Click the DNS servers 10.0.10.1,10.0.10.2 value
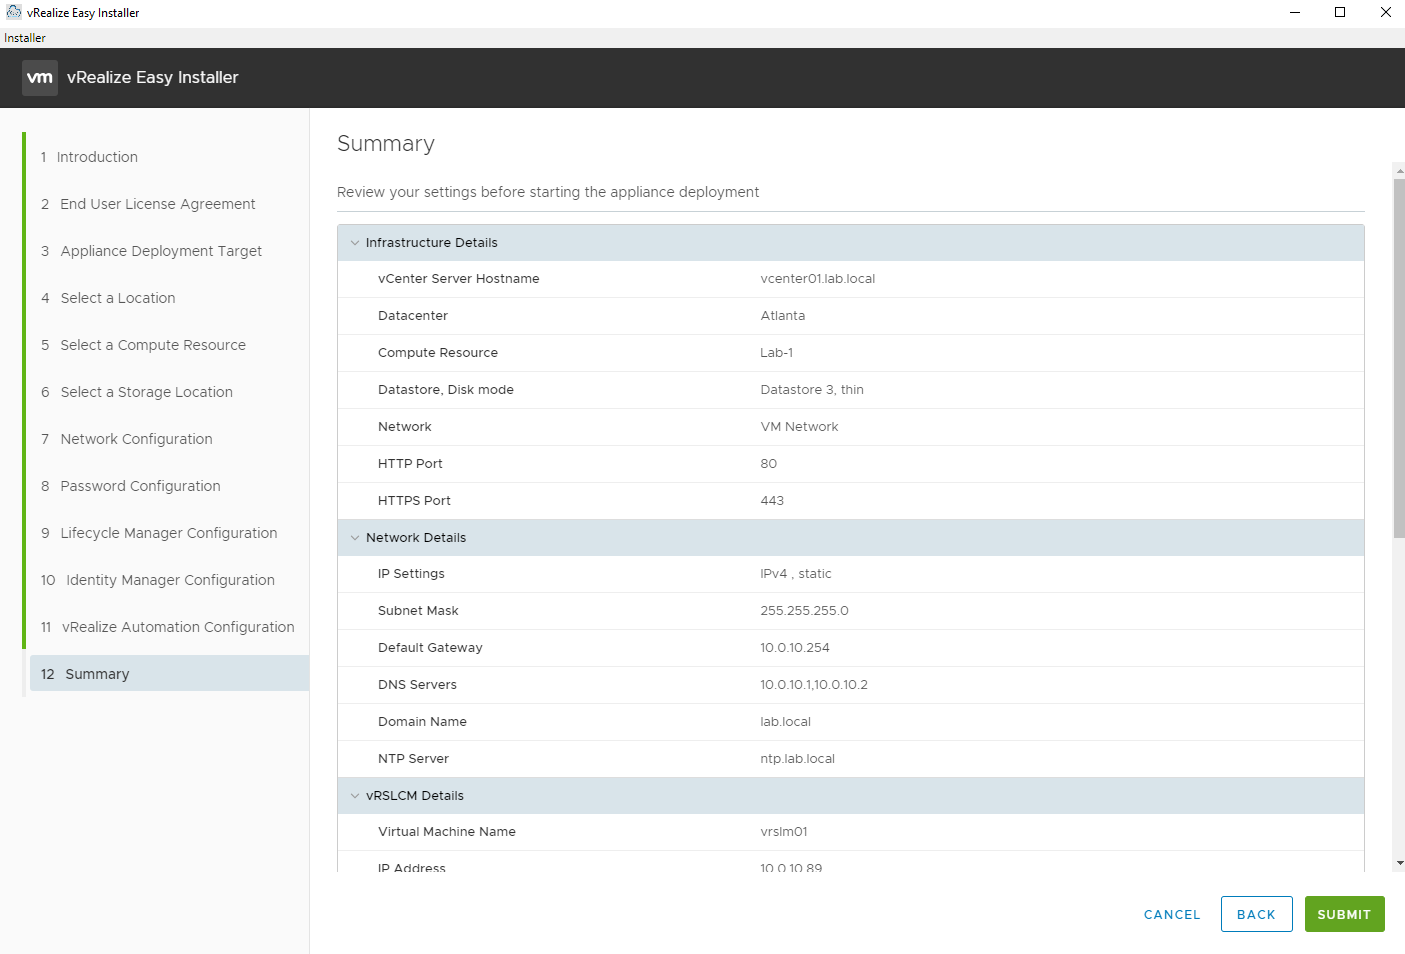The image size is (1405, 954). (x=814, y=685)
